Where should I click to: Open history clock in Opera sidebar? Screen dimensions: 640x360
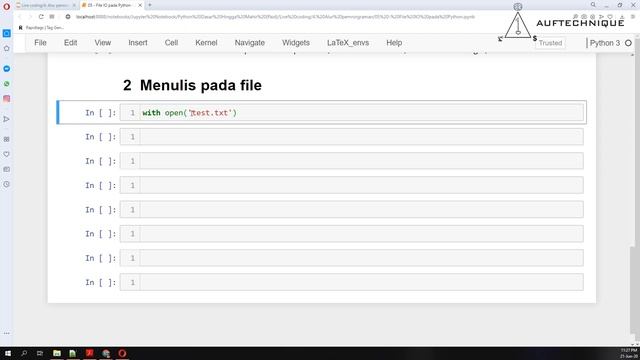[x=7, y=184]
